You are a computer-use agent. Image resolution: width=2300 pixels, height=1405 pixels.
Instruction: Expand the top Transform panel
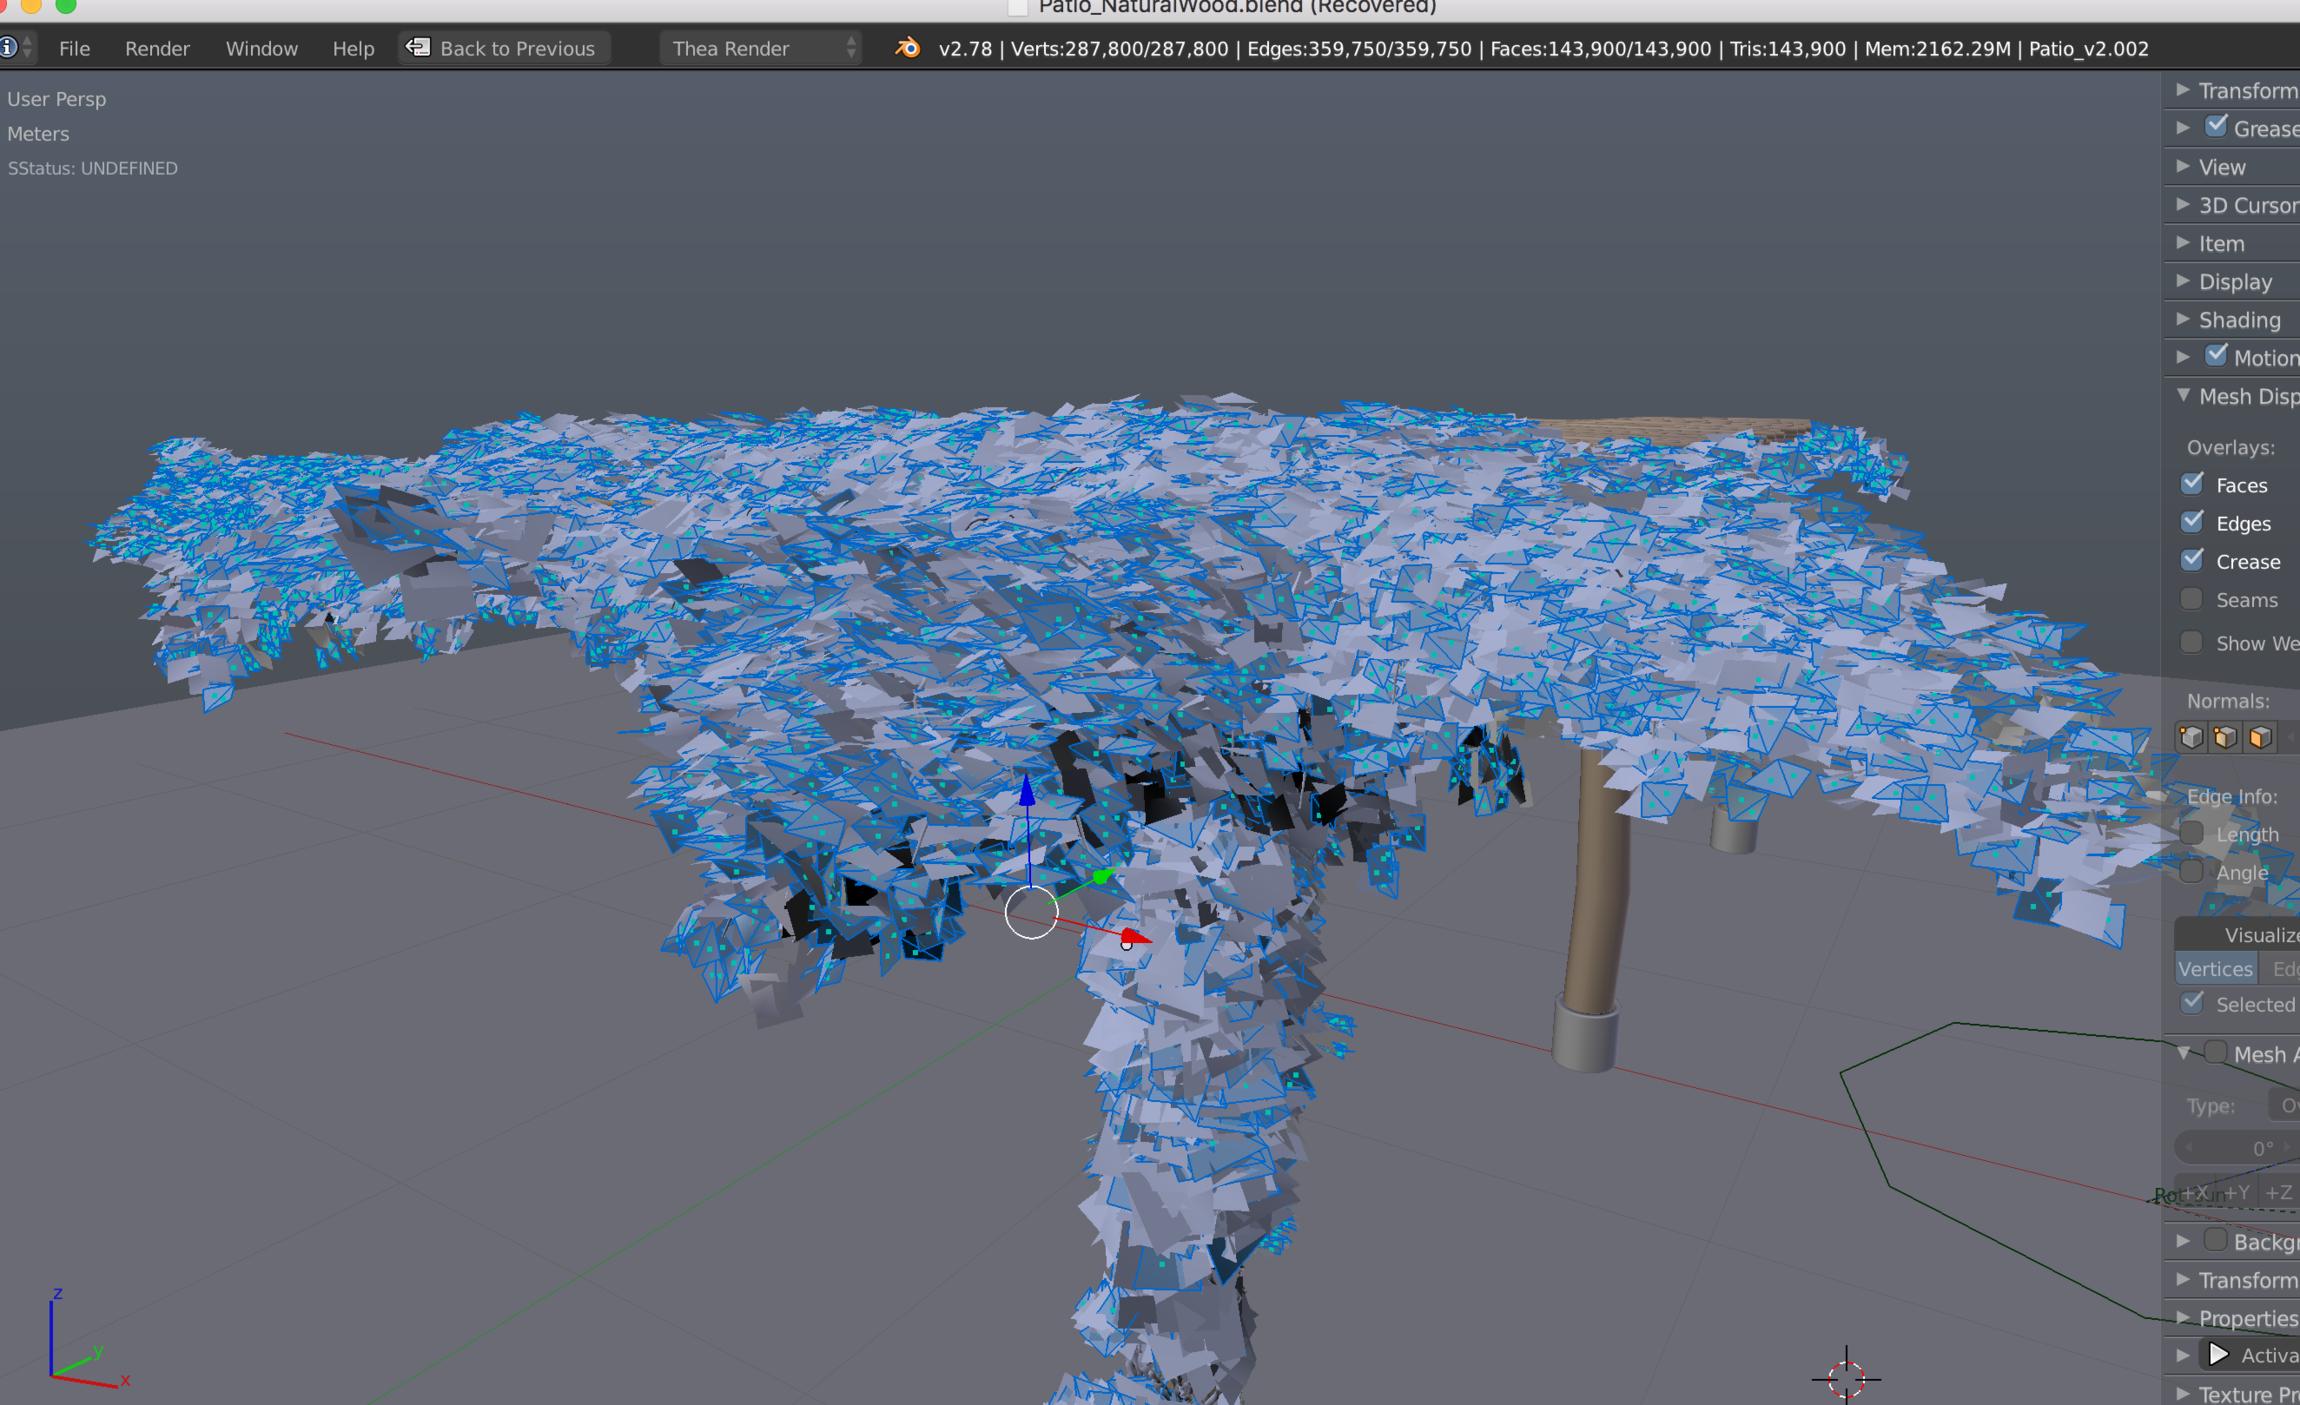click(x=2183, y=90)
